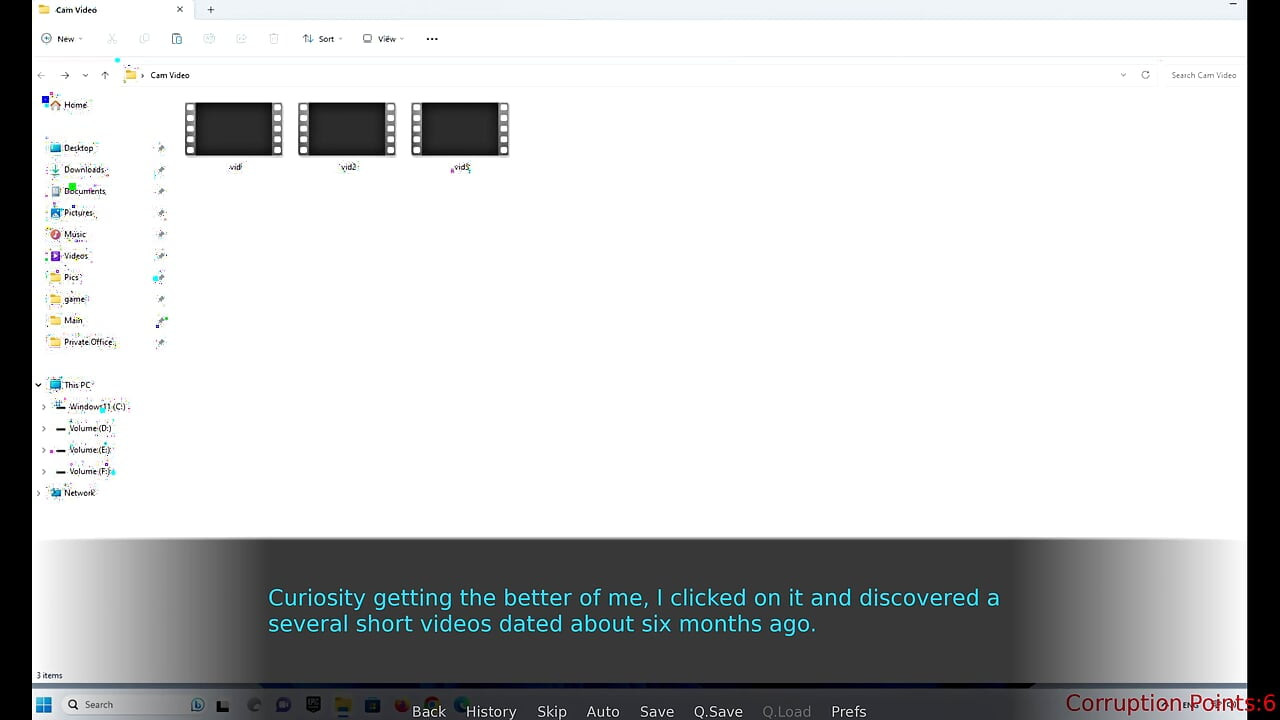Open the Downloads folder in sidebar
1280x720 pixels.
click(x=83, y=170)
